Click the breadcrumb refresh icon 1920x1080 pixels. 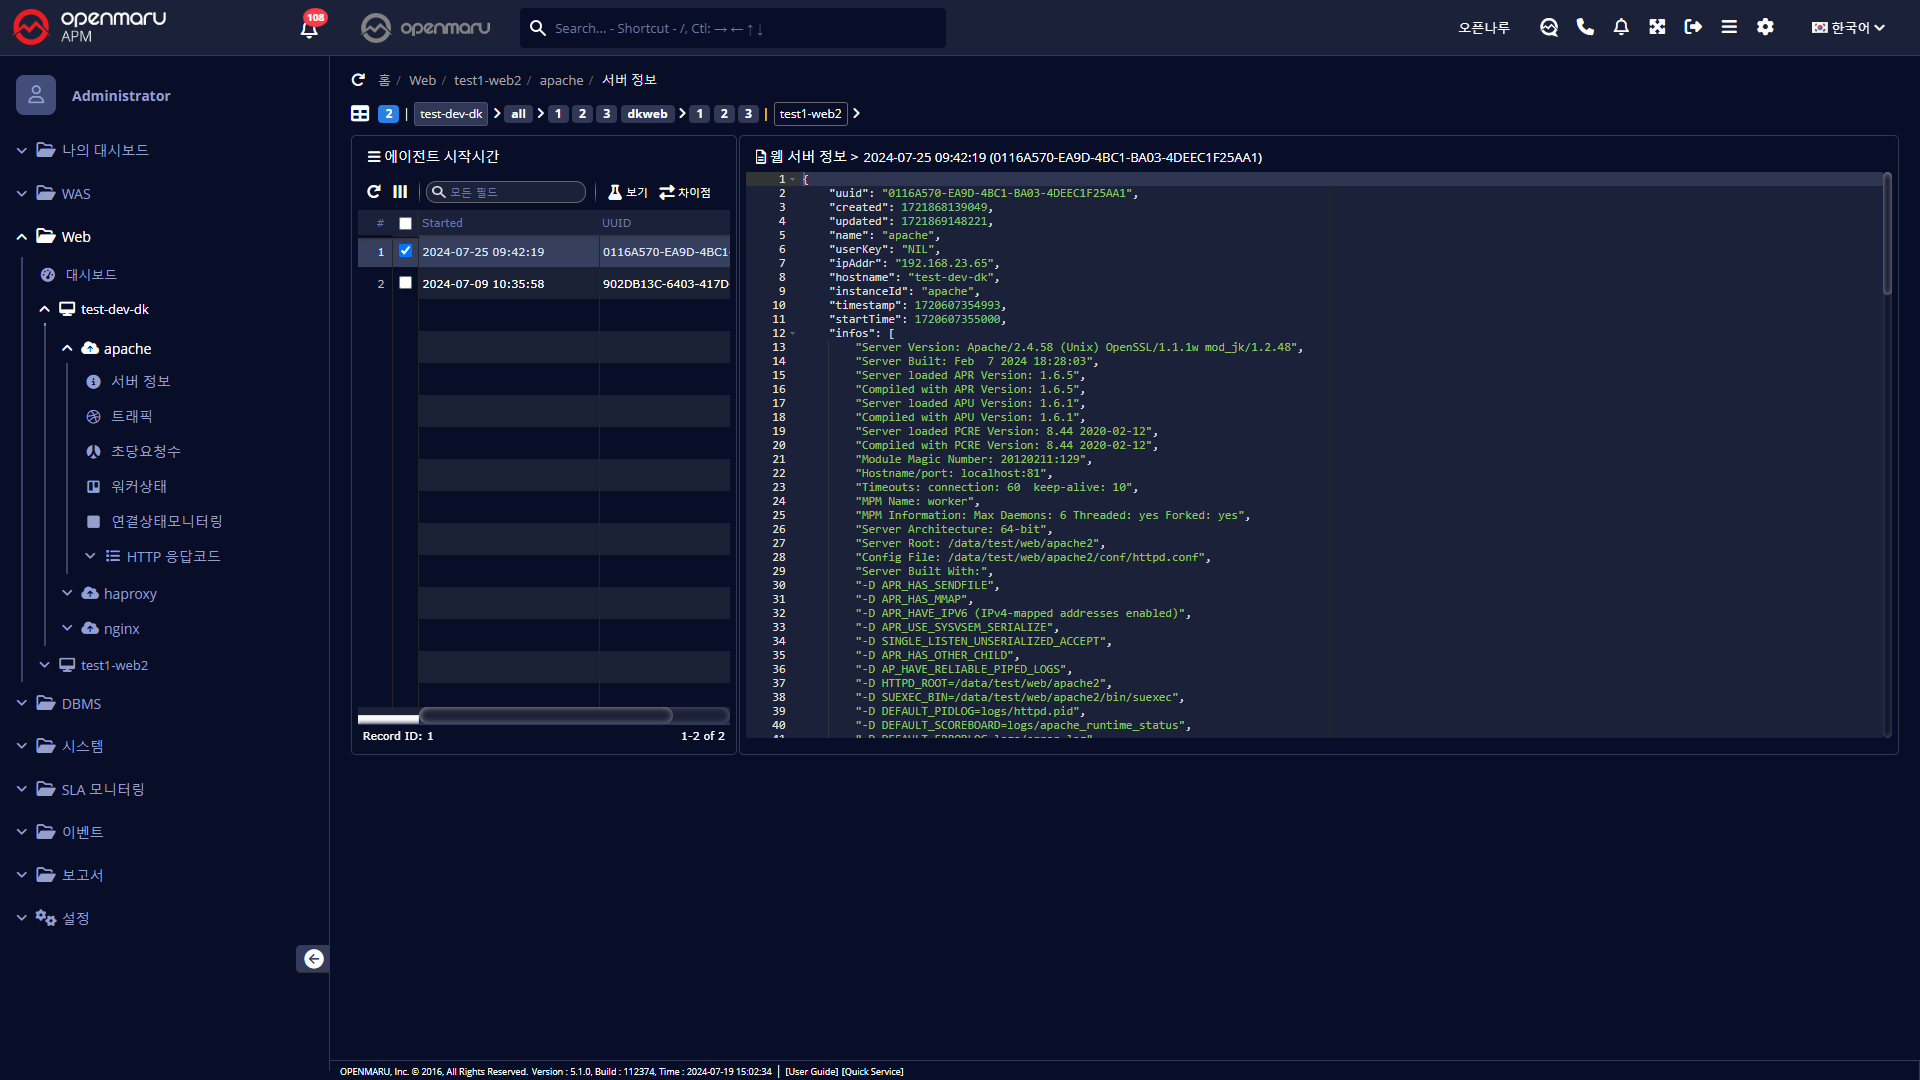click(358, 80)
